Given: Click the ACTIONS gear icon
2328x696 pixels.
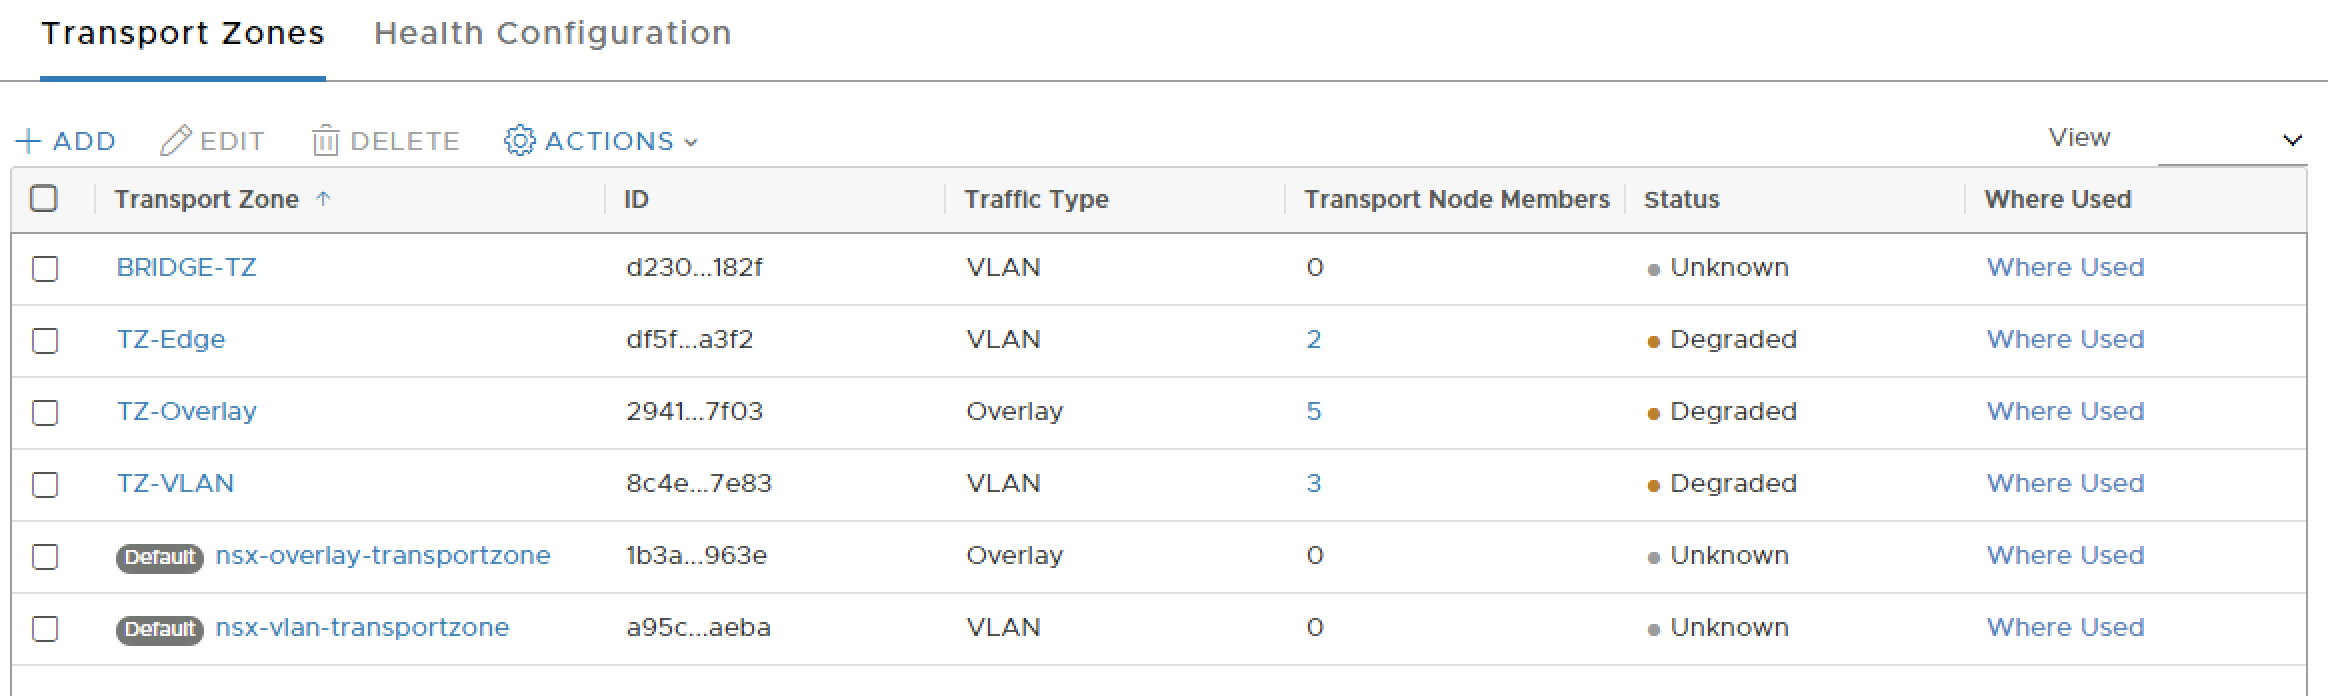Looking at the screenshot, I should tap(520, 141).
